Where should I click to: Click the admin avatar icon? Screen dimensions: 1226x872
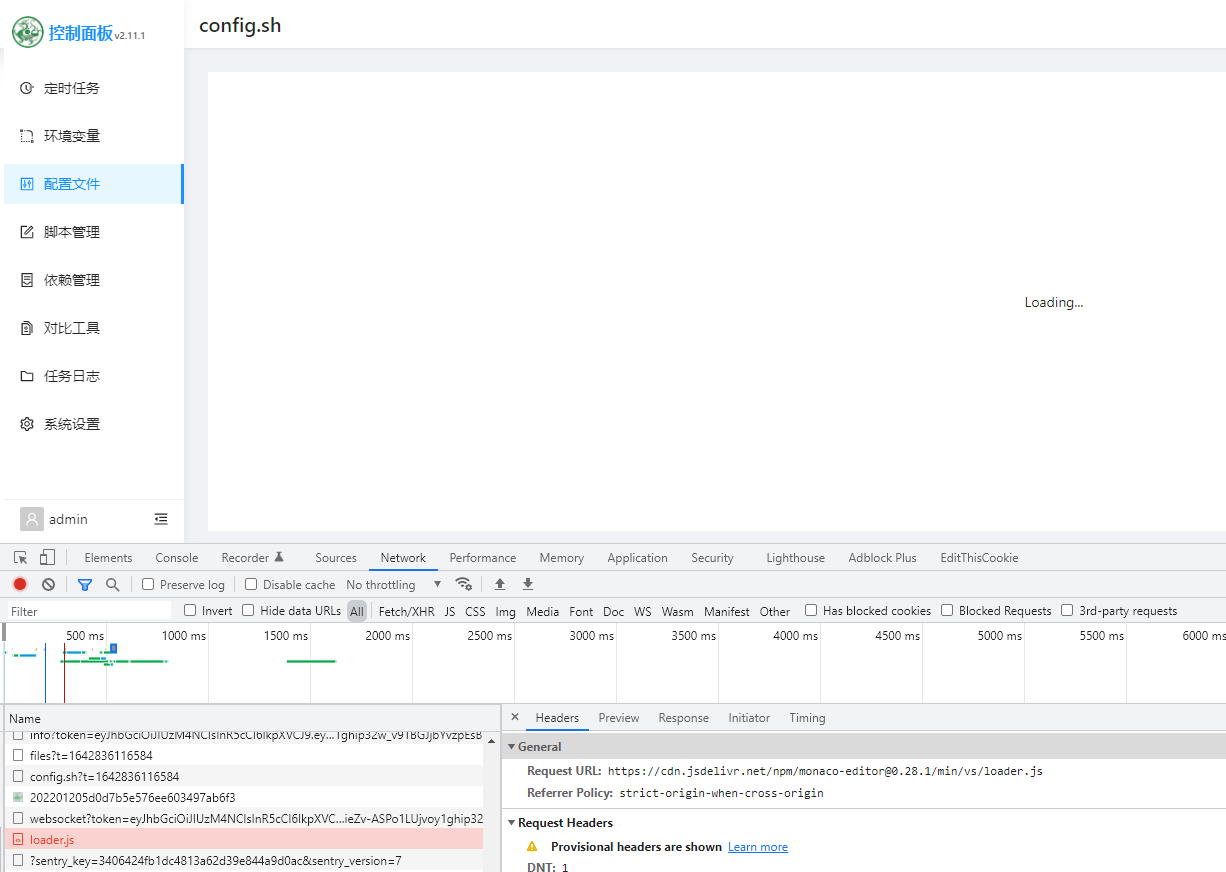tap(32, 519)
